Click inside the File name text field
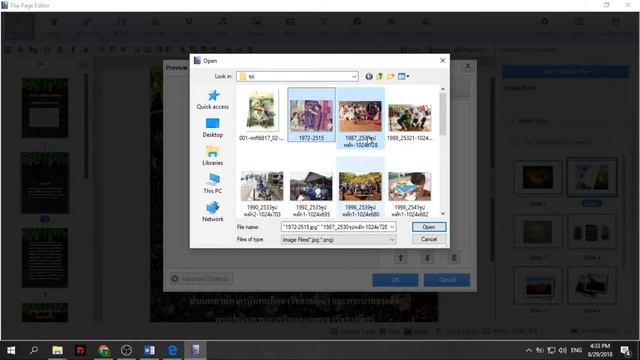The image size is (640, 360). point(335,227)
